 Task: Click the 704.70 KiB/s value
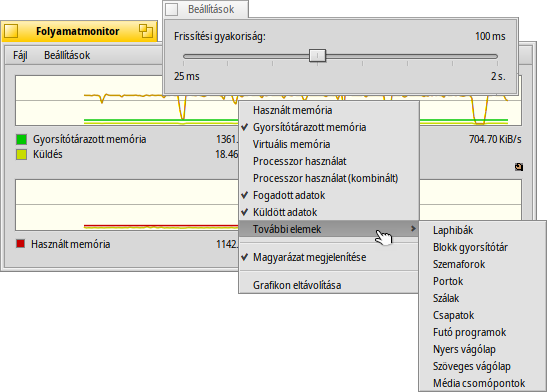[495, 139]
